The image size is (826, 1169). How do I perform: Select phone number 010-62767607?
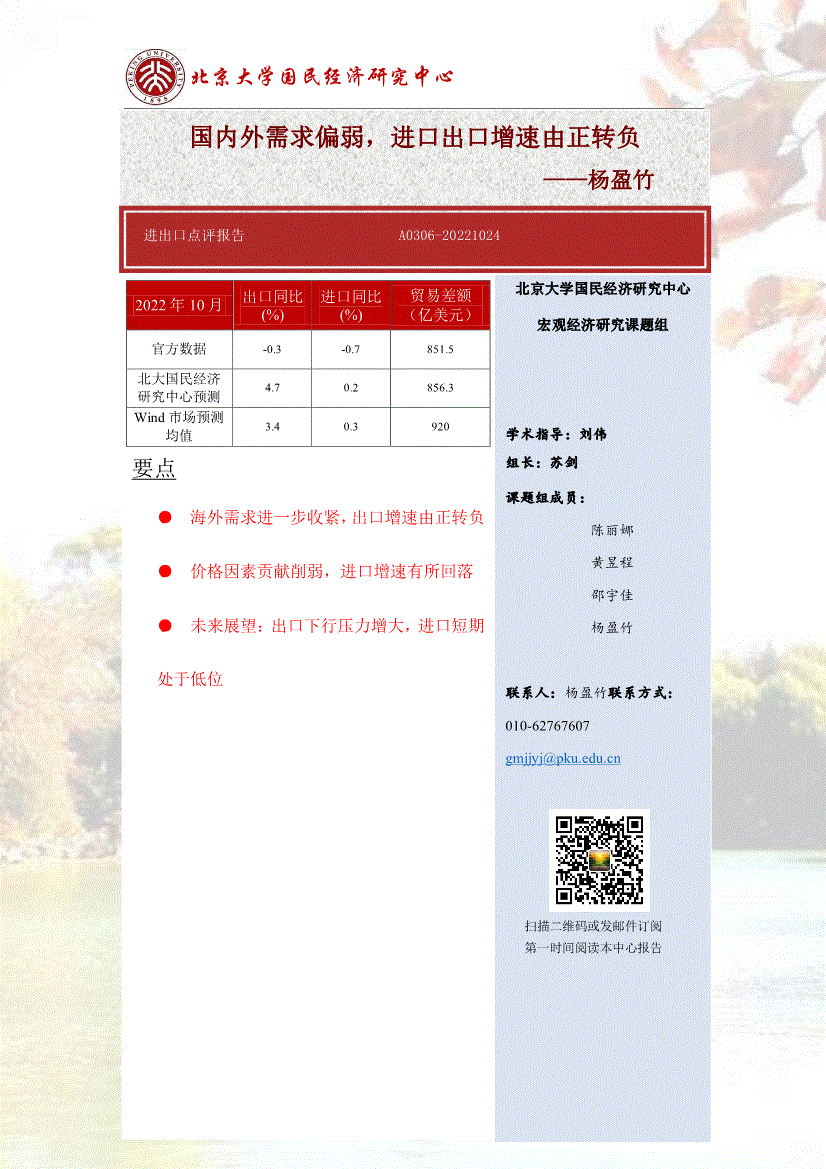coord(548,726)
